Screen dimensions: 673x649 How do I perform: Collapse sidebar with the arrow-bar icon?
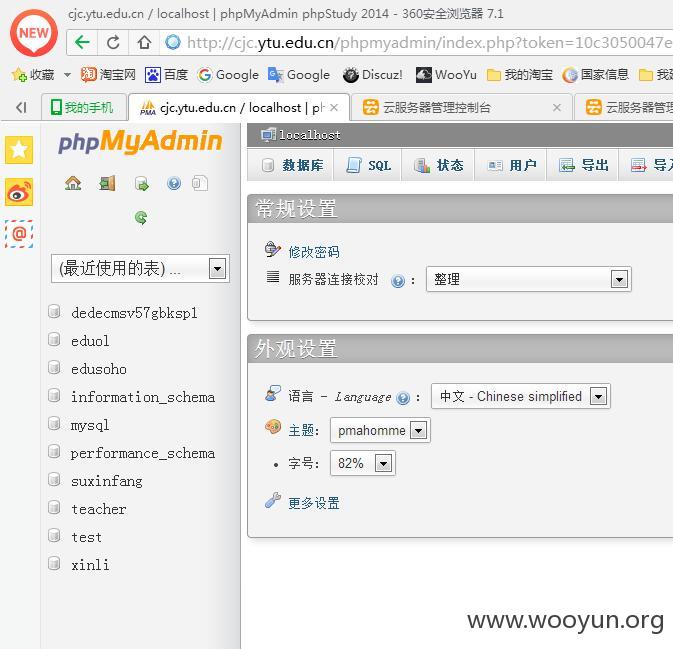tap(21, 107)
